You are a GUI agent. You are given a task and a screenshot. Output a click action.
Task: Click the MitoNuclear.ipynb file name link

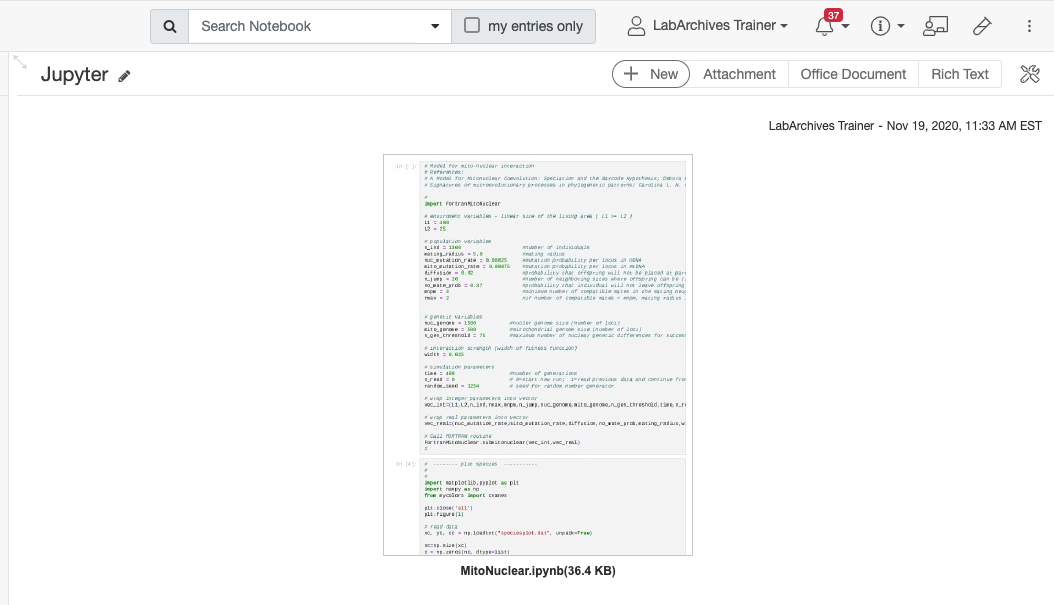[538, 571]
